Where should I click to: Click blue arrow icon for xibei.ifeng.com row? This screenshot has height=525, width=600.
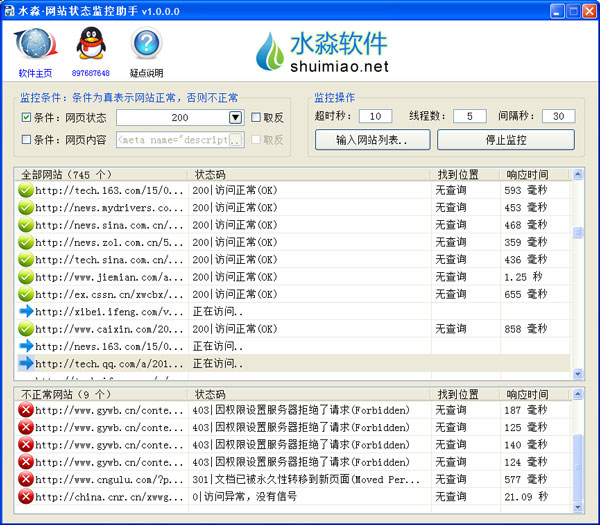[27, 311]
